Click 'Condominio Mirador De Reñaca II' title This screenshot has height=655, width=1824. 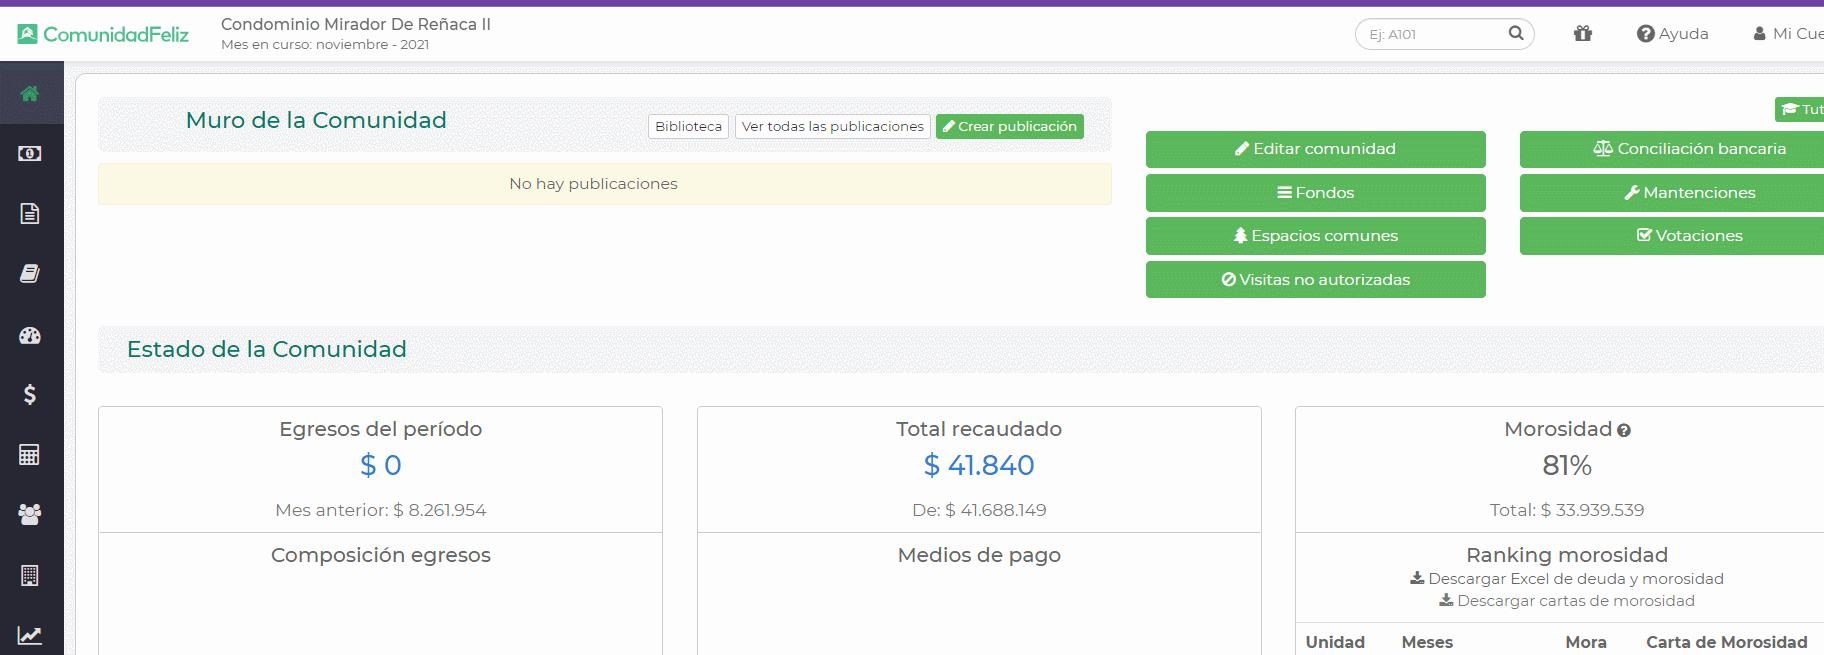356,24
